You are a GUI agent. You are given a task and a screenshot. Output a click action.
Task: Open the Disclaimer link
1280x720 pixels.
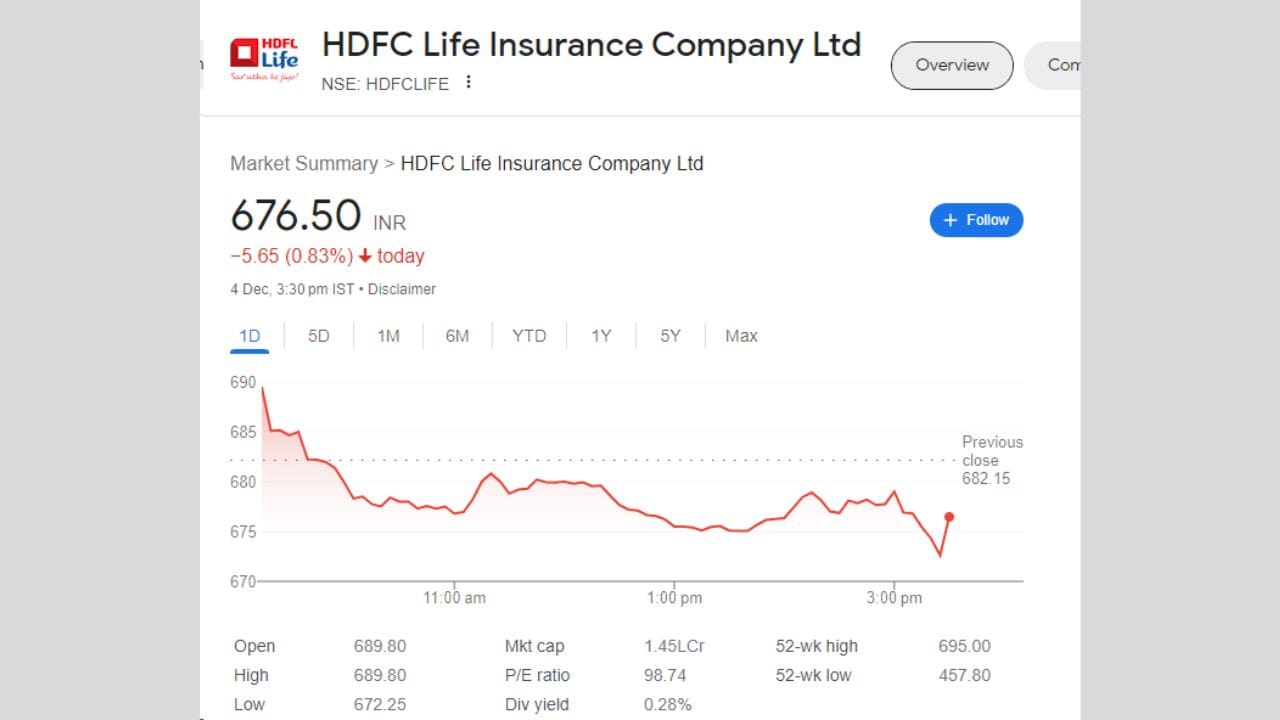tap(402, 289)
